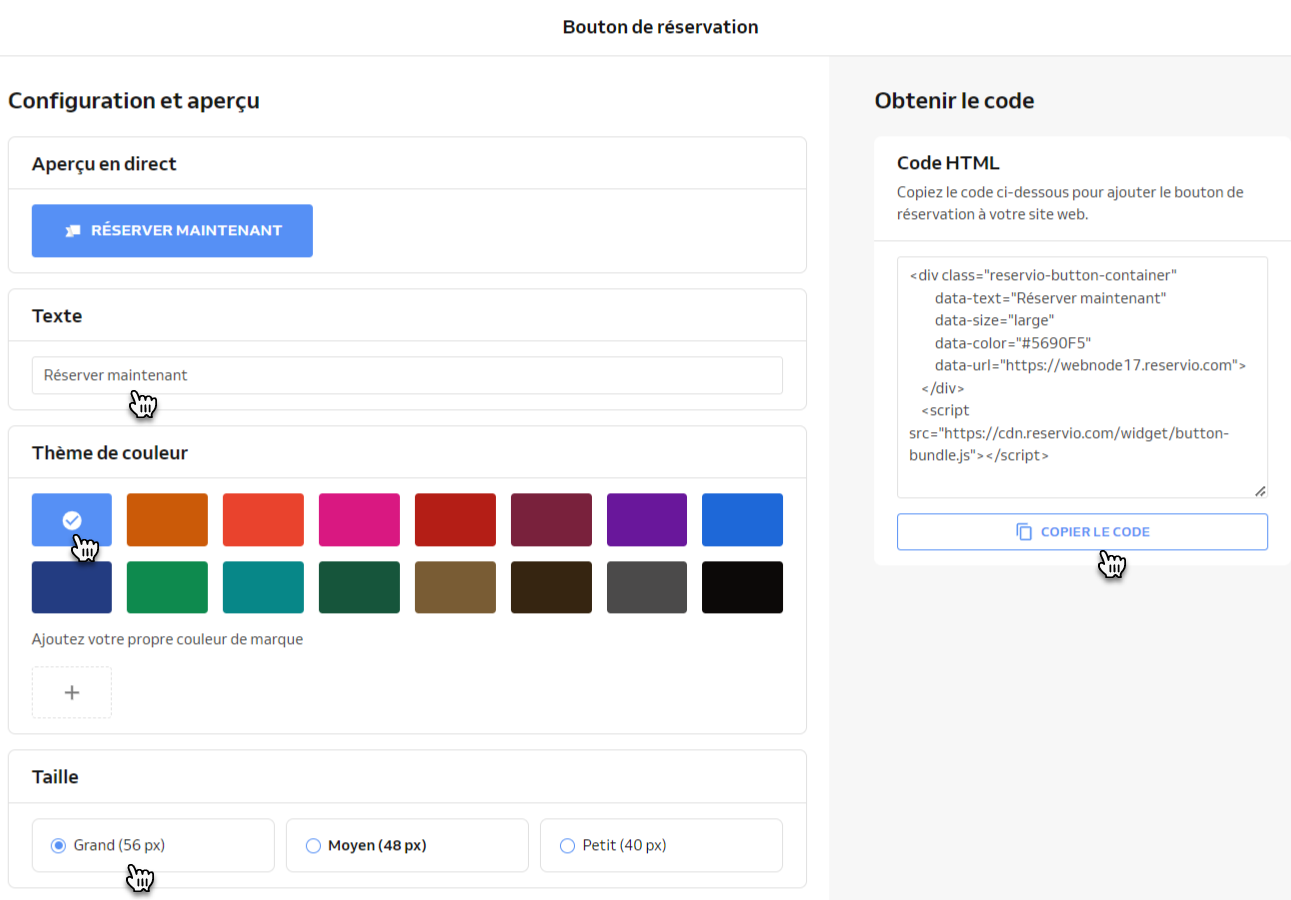The height and width of the screenshot is (900, 1291).
Task: Select the orange color swatch
Action: 167,520
